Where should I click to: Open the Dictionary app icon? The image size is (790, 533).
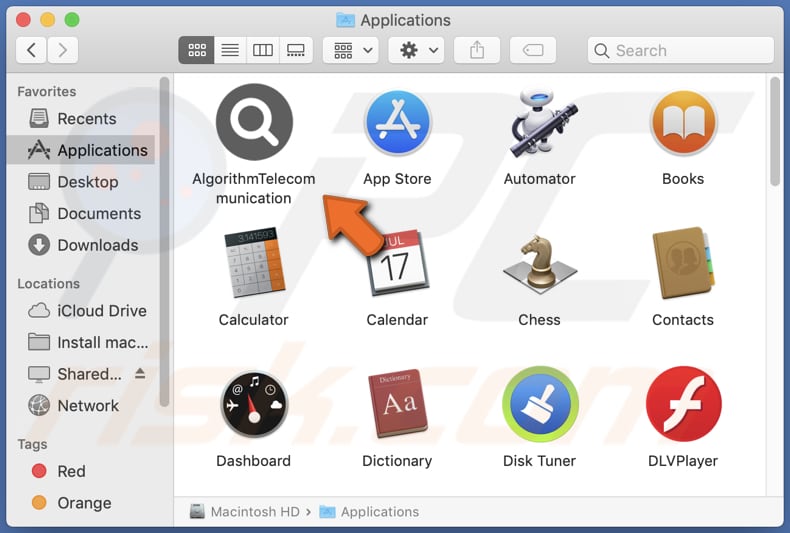click(x=398, y=404)
